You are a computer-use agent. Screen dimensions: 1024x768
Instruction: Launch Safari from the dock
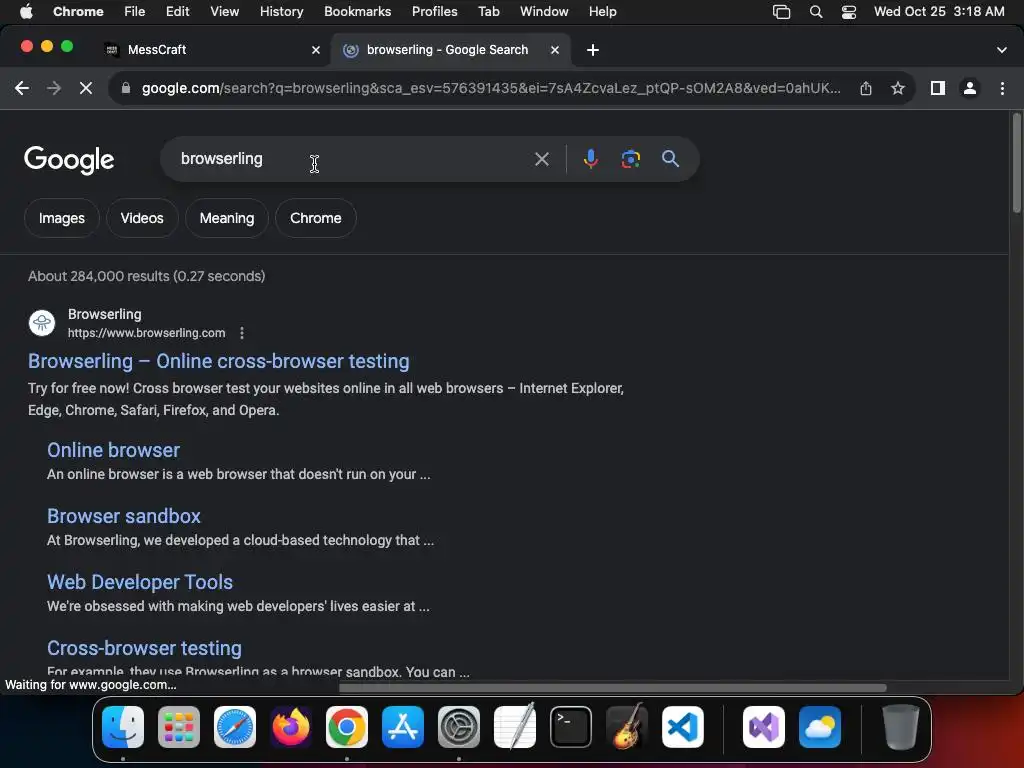(235, 727)
